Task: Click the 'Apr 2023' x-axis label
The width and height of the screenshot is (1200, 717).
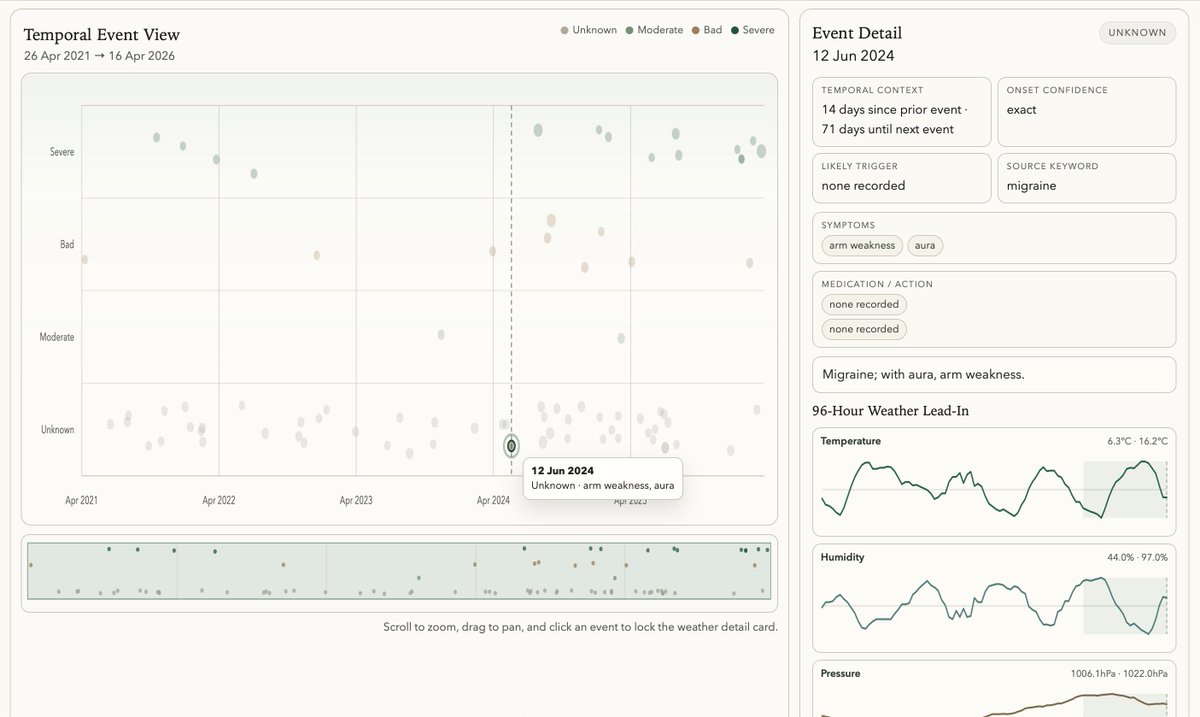Action: pyautogui.click(x=356, y=500)
